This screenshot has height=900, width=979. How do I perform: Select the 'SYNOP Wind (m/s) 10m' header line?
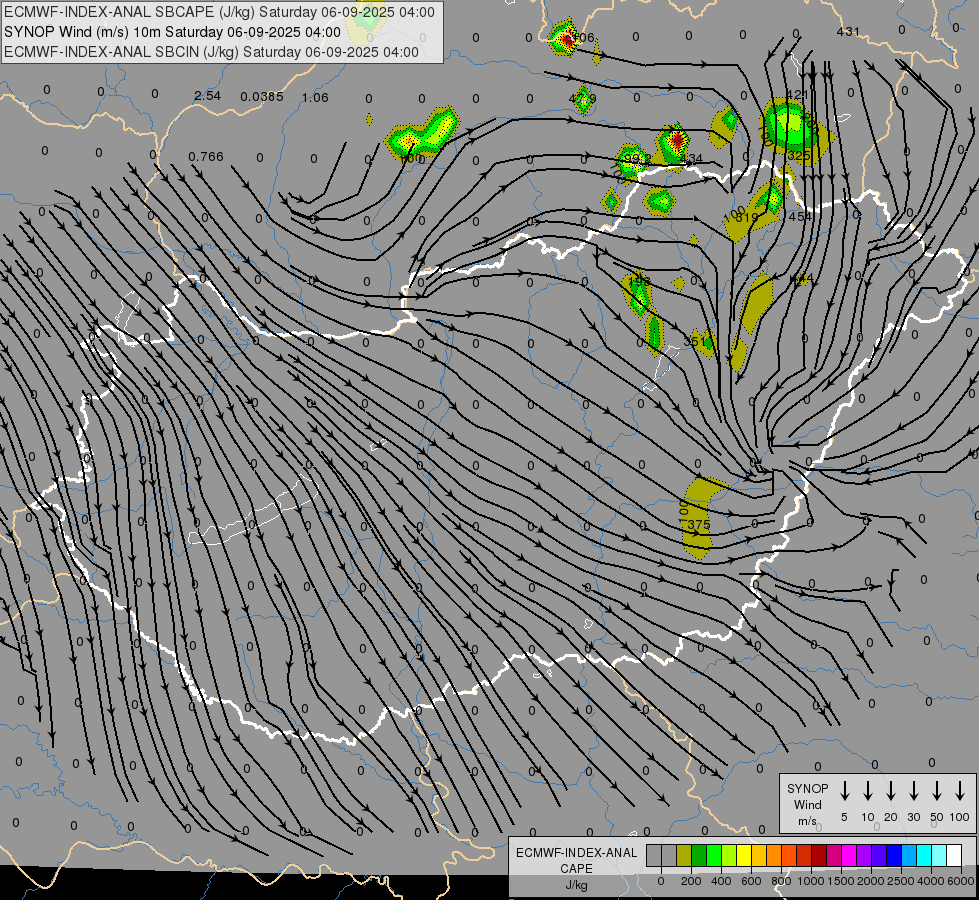coord(172,32)
